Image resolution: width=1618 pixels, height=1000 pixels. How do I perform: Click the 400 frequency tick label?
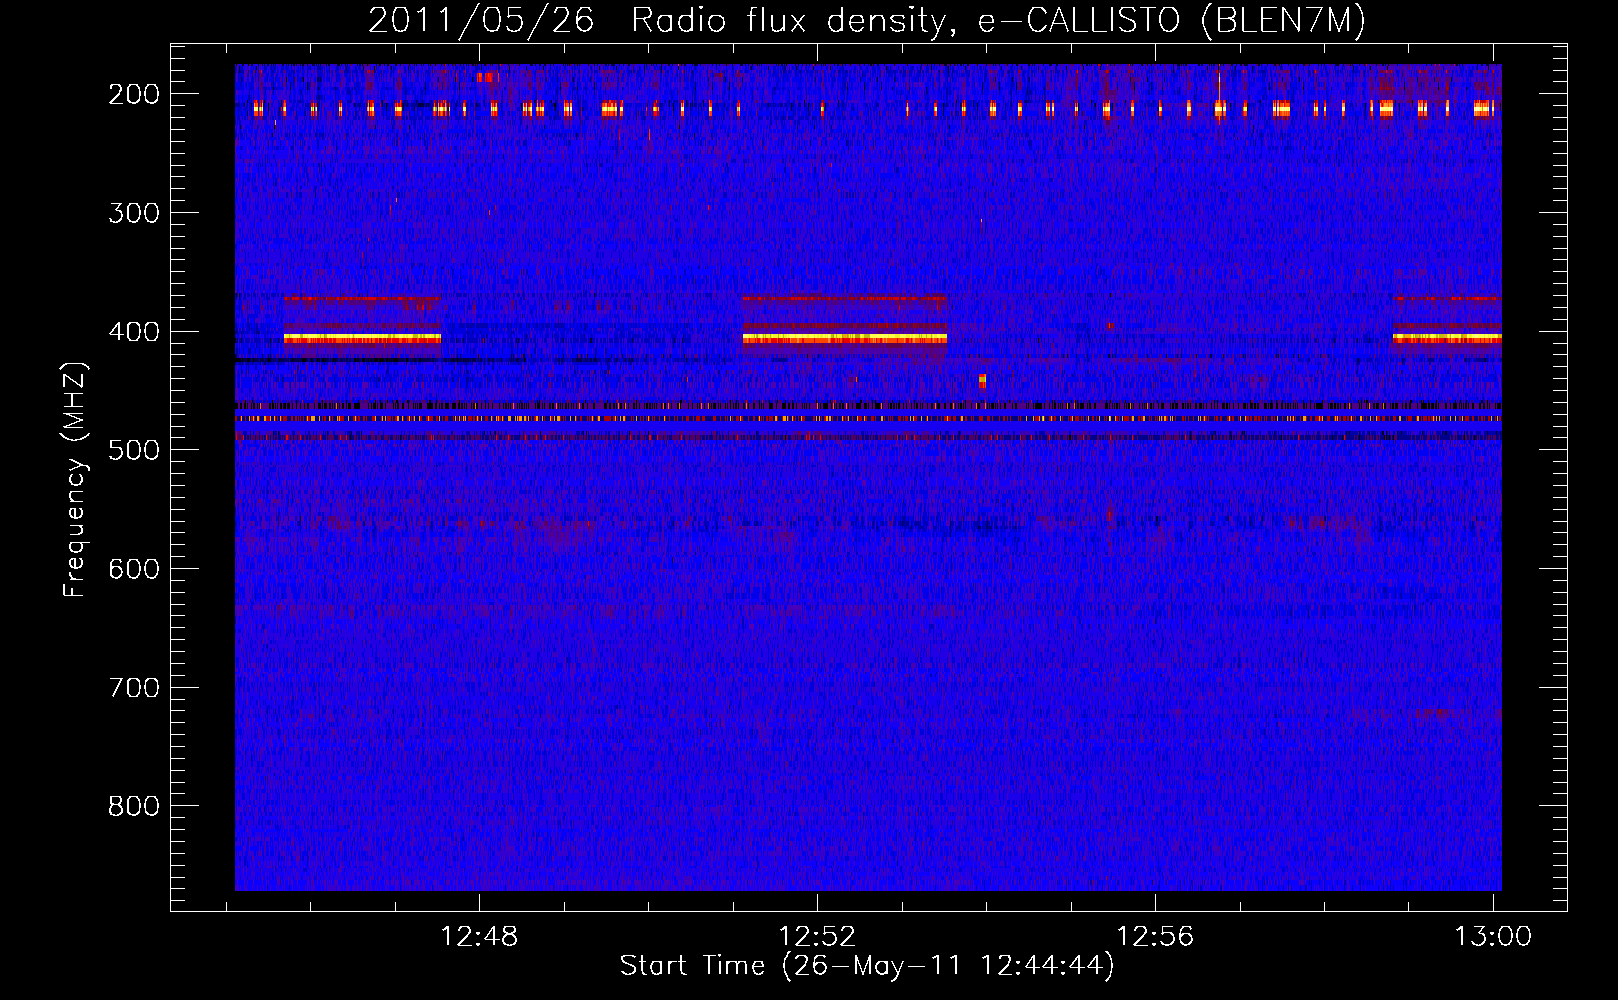point(133,332)
